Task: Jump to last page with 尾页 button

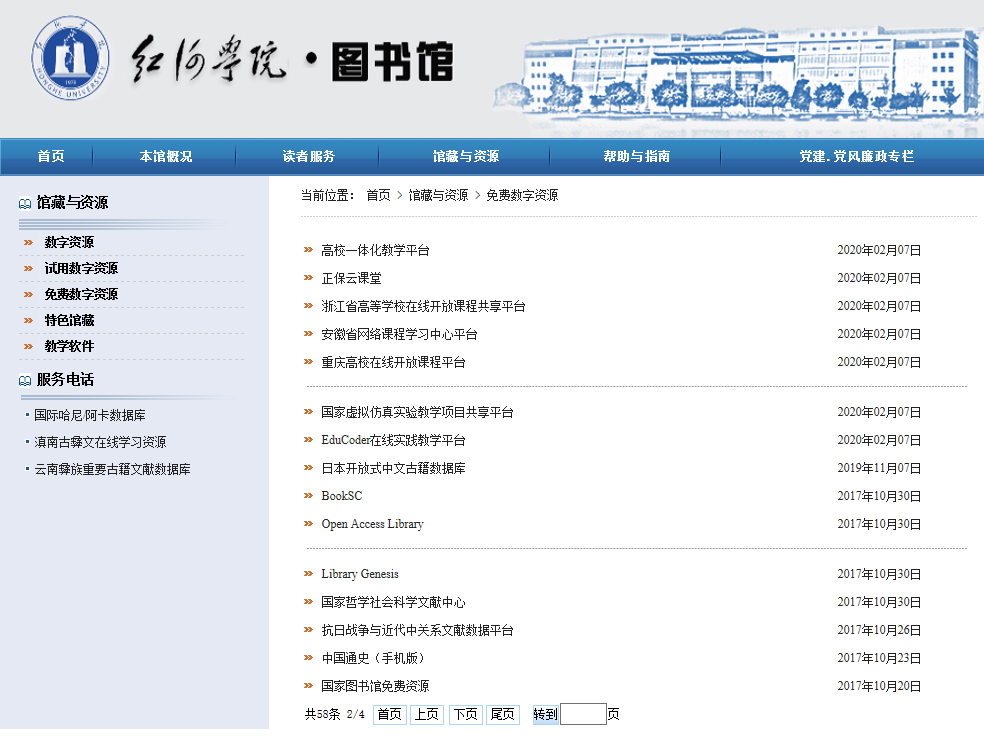Action: [502, 714]
